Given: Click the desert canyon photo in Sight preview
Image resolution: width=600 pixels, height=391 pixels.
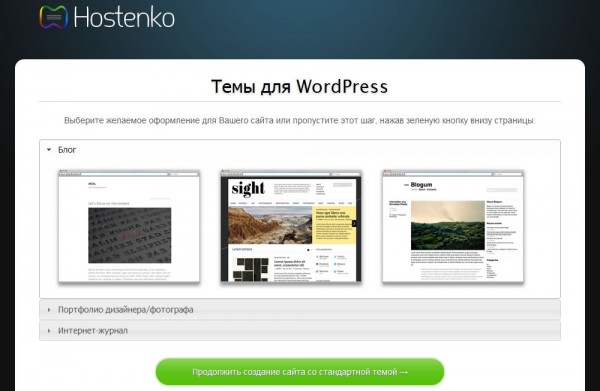Looking at the screenshot, I should click(270, 225).
